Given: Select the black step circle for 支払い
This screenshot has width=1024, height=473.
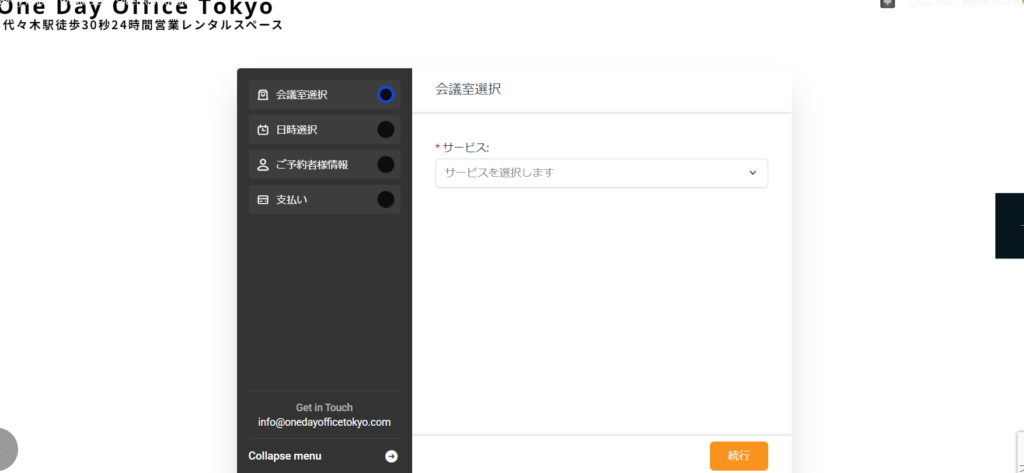Looking at the screenshot, I should 385,200.
